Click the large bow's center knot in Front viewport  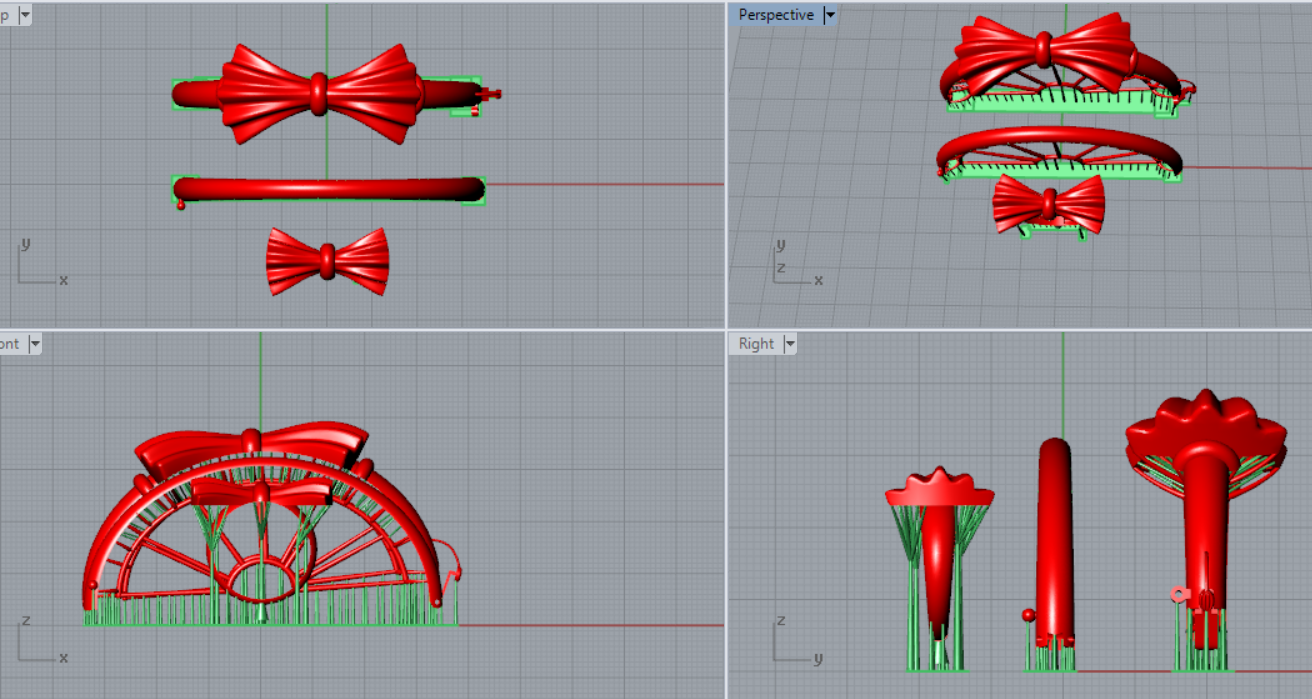[x=251, y=439]
